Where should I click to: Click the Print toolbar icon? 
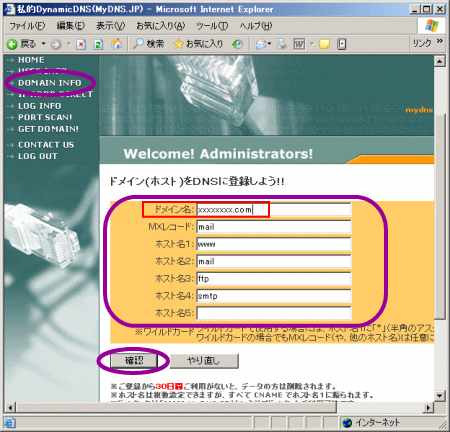[x=282, y=44]
